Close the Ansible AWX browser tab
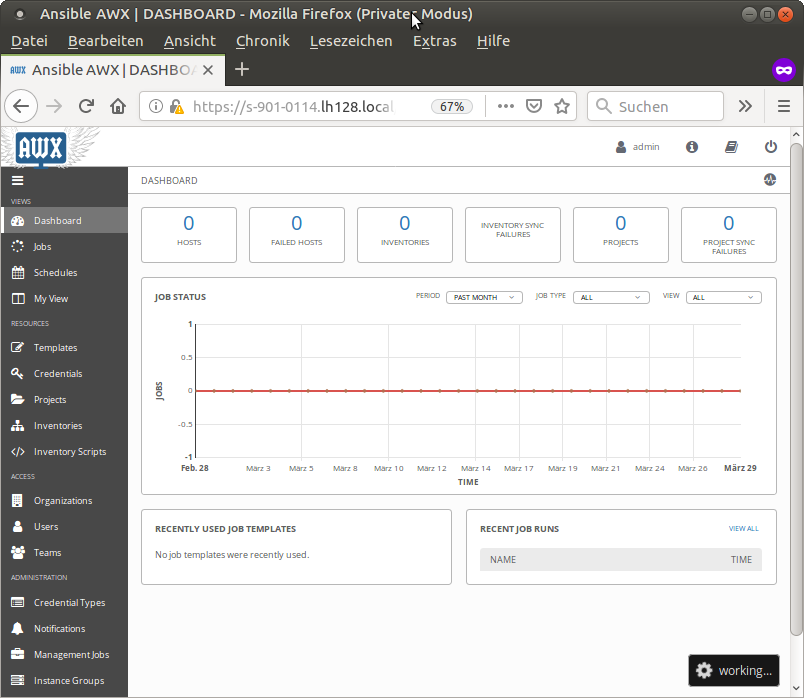 [x=208, y=70]
